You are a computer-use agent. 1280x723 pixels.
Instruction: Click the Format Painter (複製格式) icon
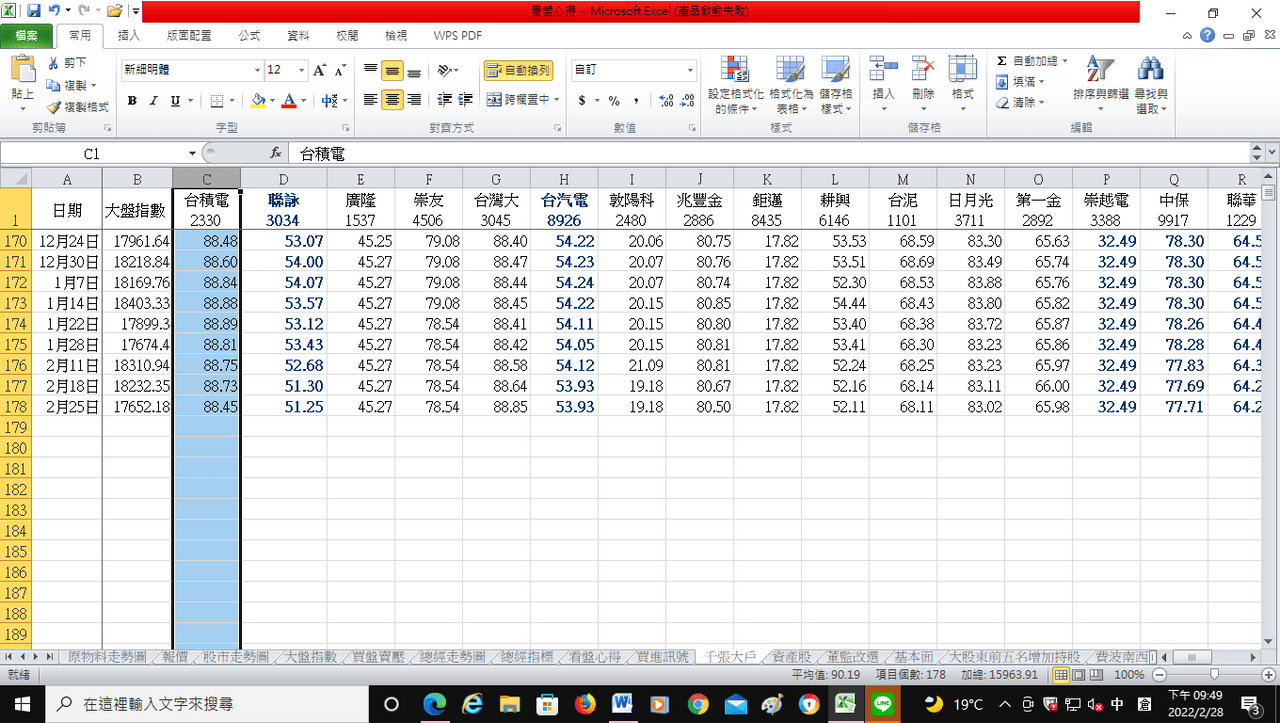point(54,107)
